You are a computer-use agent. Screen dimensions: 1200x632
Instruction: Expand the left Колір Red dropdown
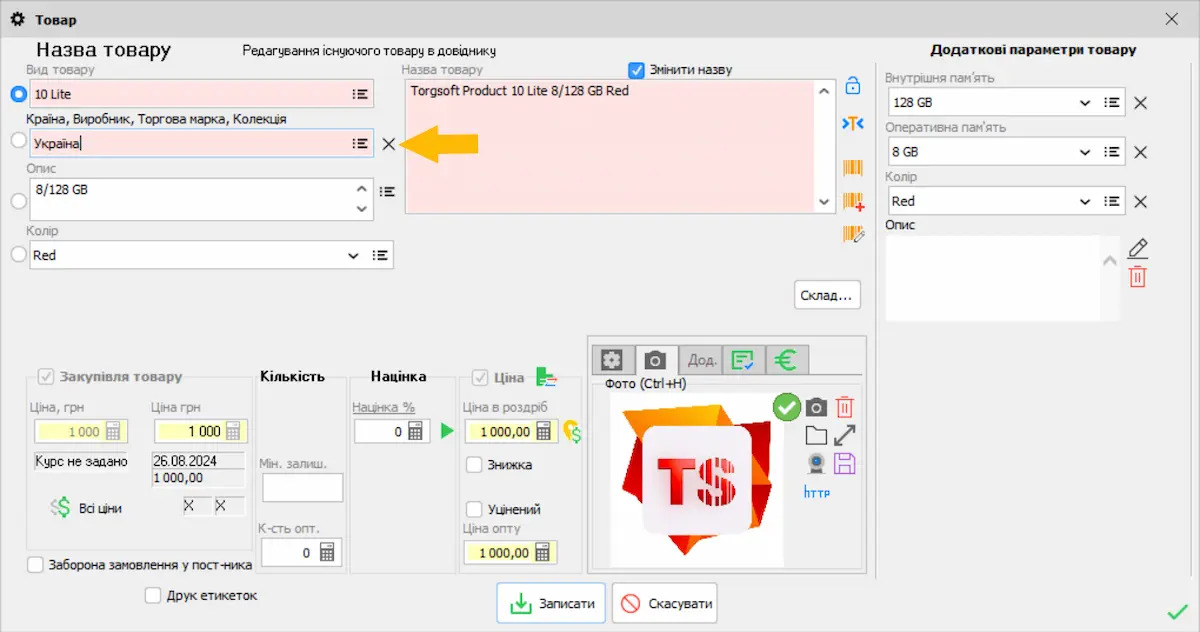[x=353, y=256]
